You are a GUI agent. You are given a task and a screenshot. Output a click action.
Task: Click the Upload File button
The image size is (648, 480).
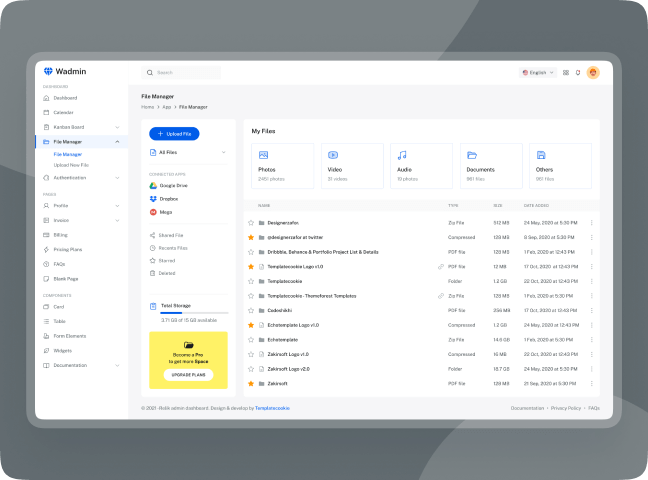coord(174,134)
